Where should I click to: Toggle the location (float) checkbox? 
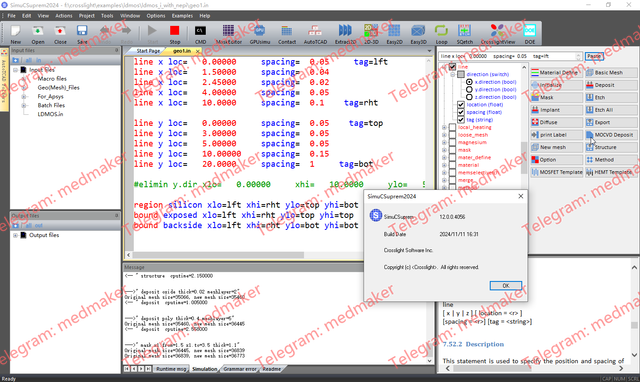(x=461, y=104)
